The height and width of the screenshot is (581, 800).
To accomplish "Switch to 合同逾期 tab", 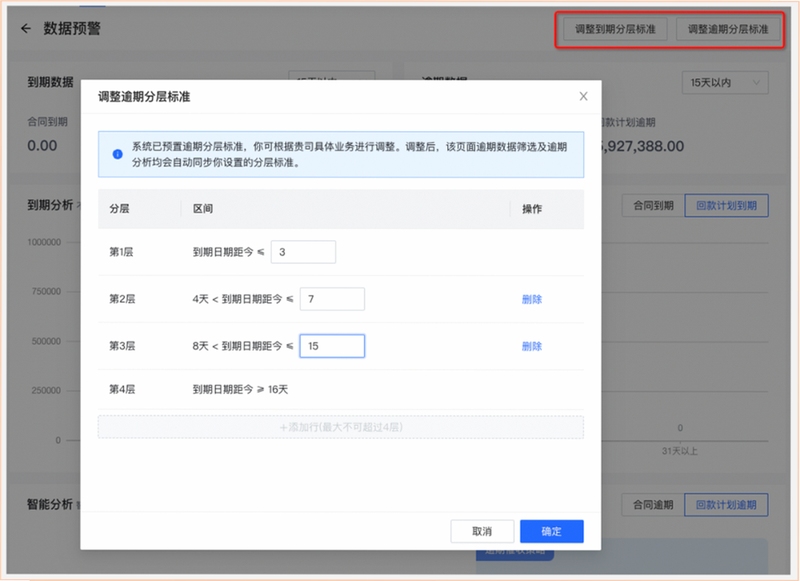I will point(653,505).
